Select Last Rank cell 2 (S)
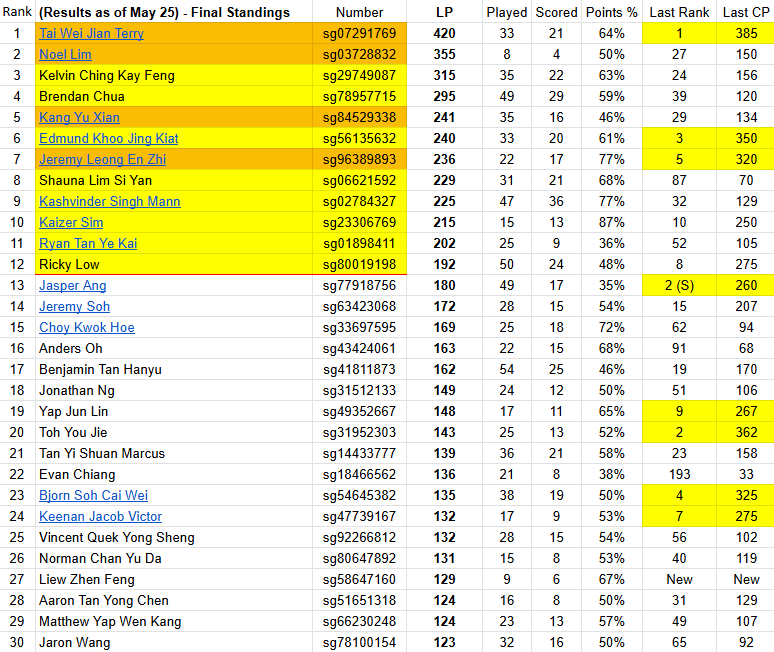Image resolution: width=774 pixels, height=652 pixels. coord(679,285)
